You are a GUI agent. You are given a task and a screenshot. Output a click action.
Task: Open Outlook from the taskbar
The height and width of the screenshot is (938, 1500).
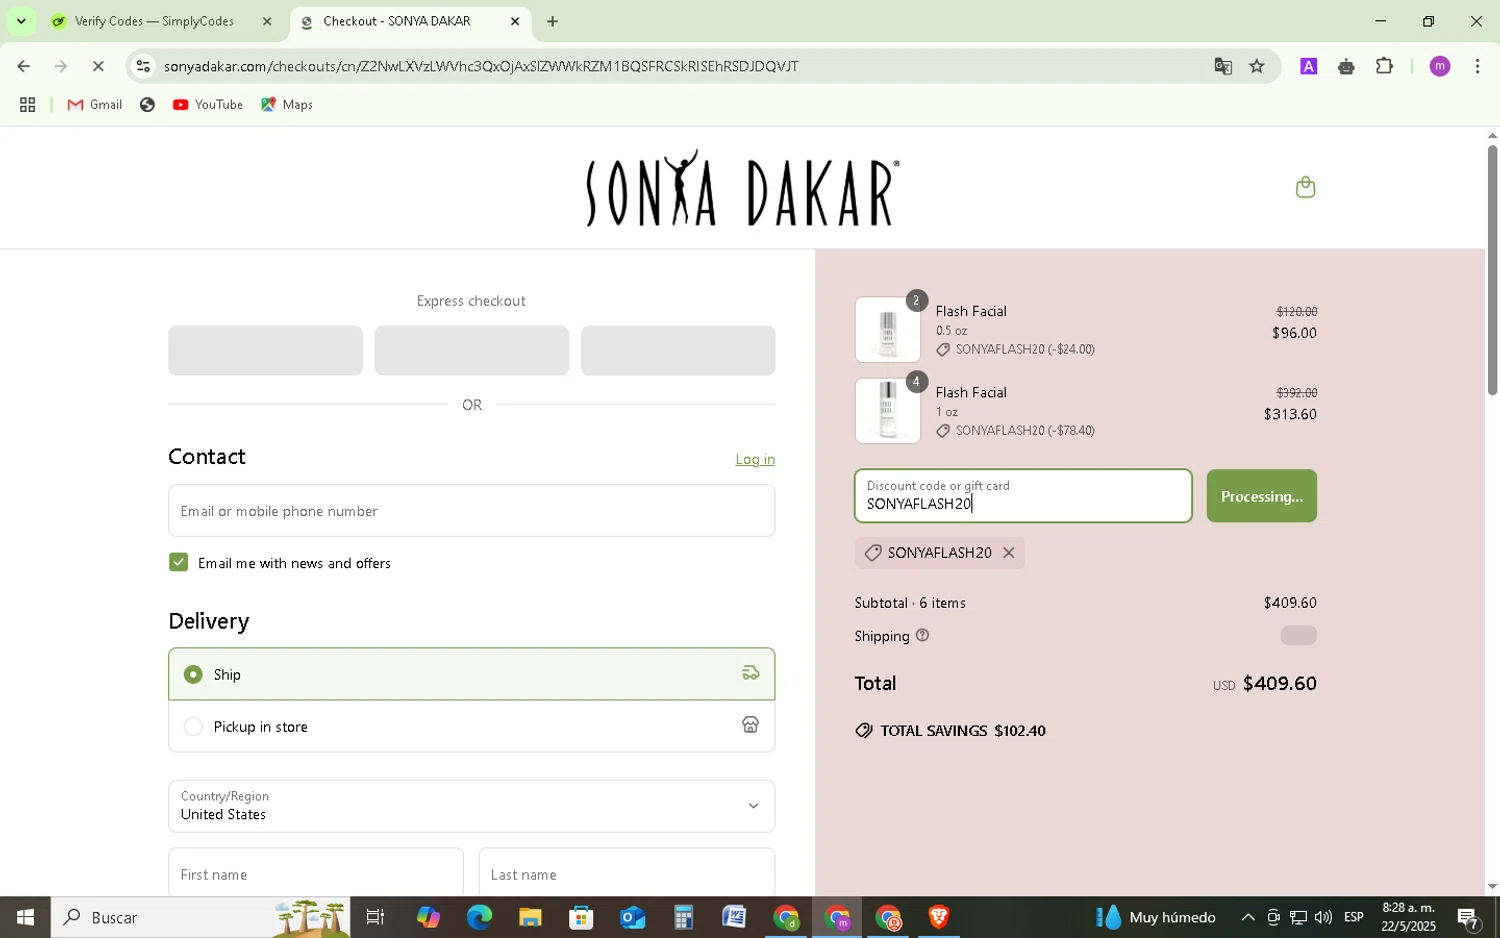tap(632, 917)
